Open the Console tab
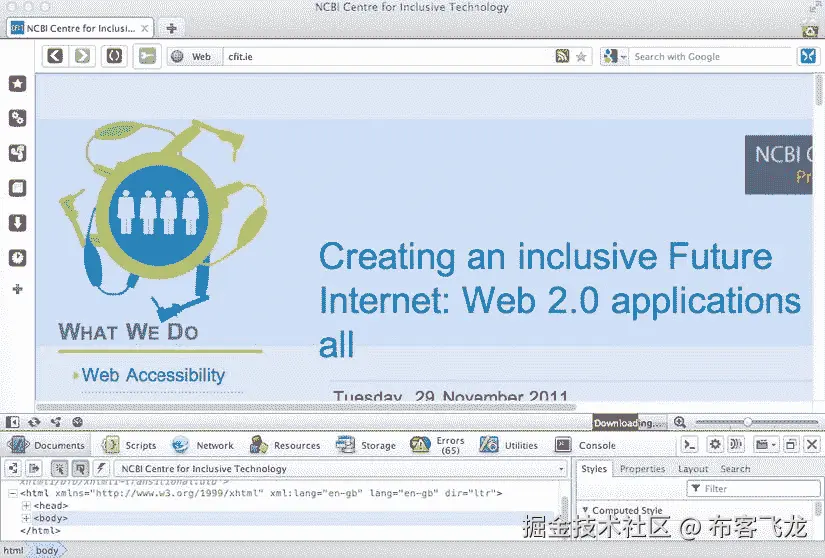Screen dimensions: 825x558 pyautogui.click(x=586, y=445)
